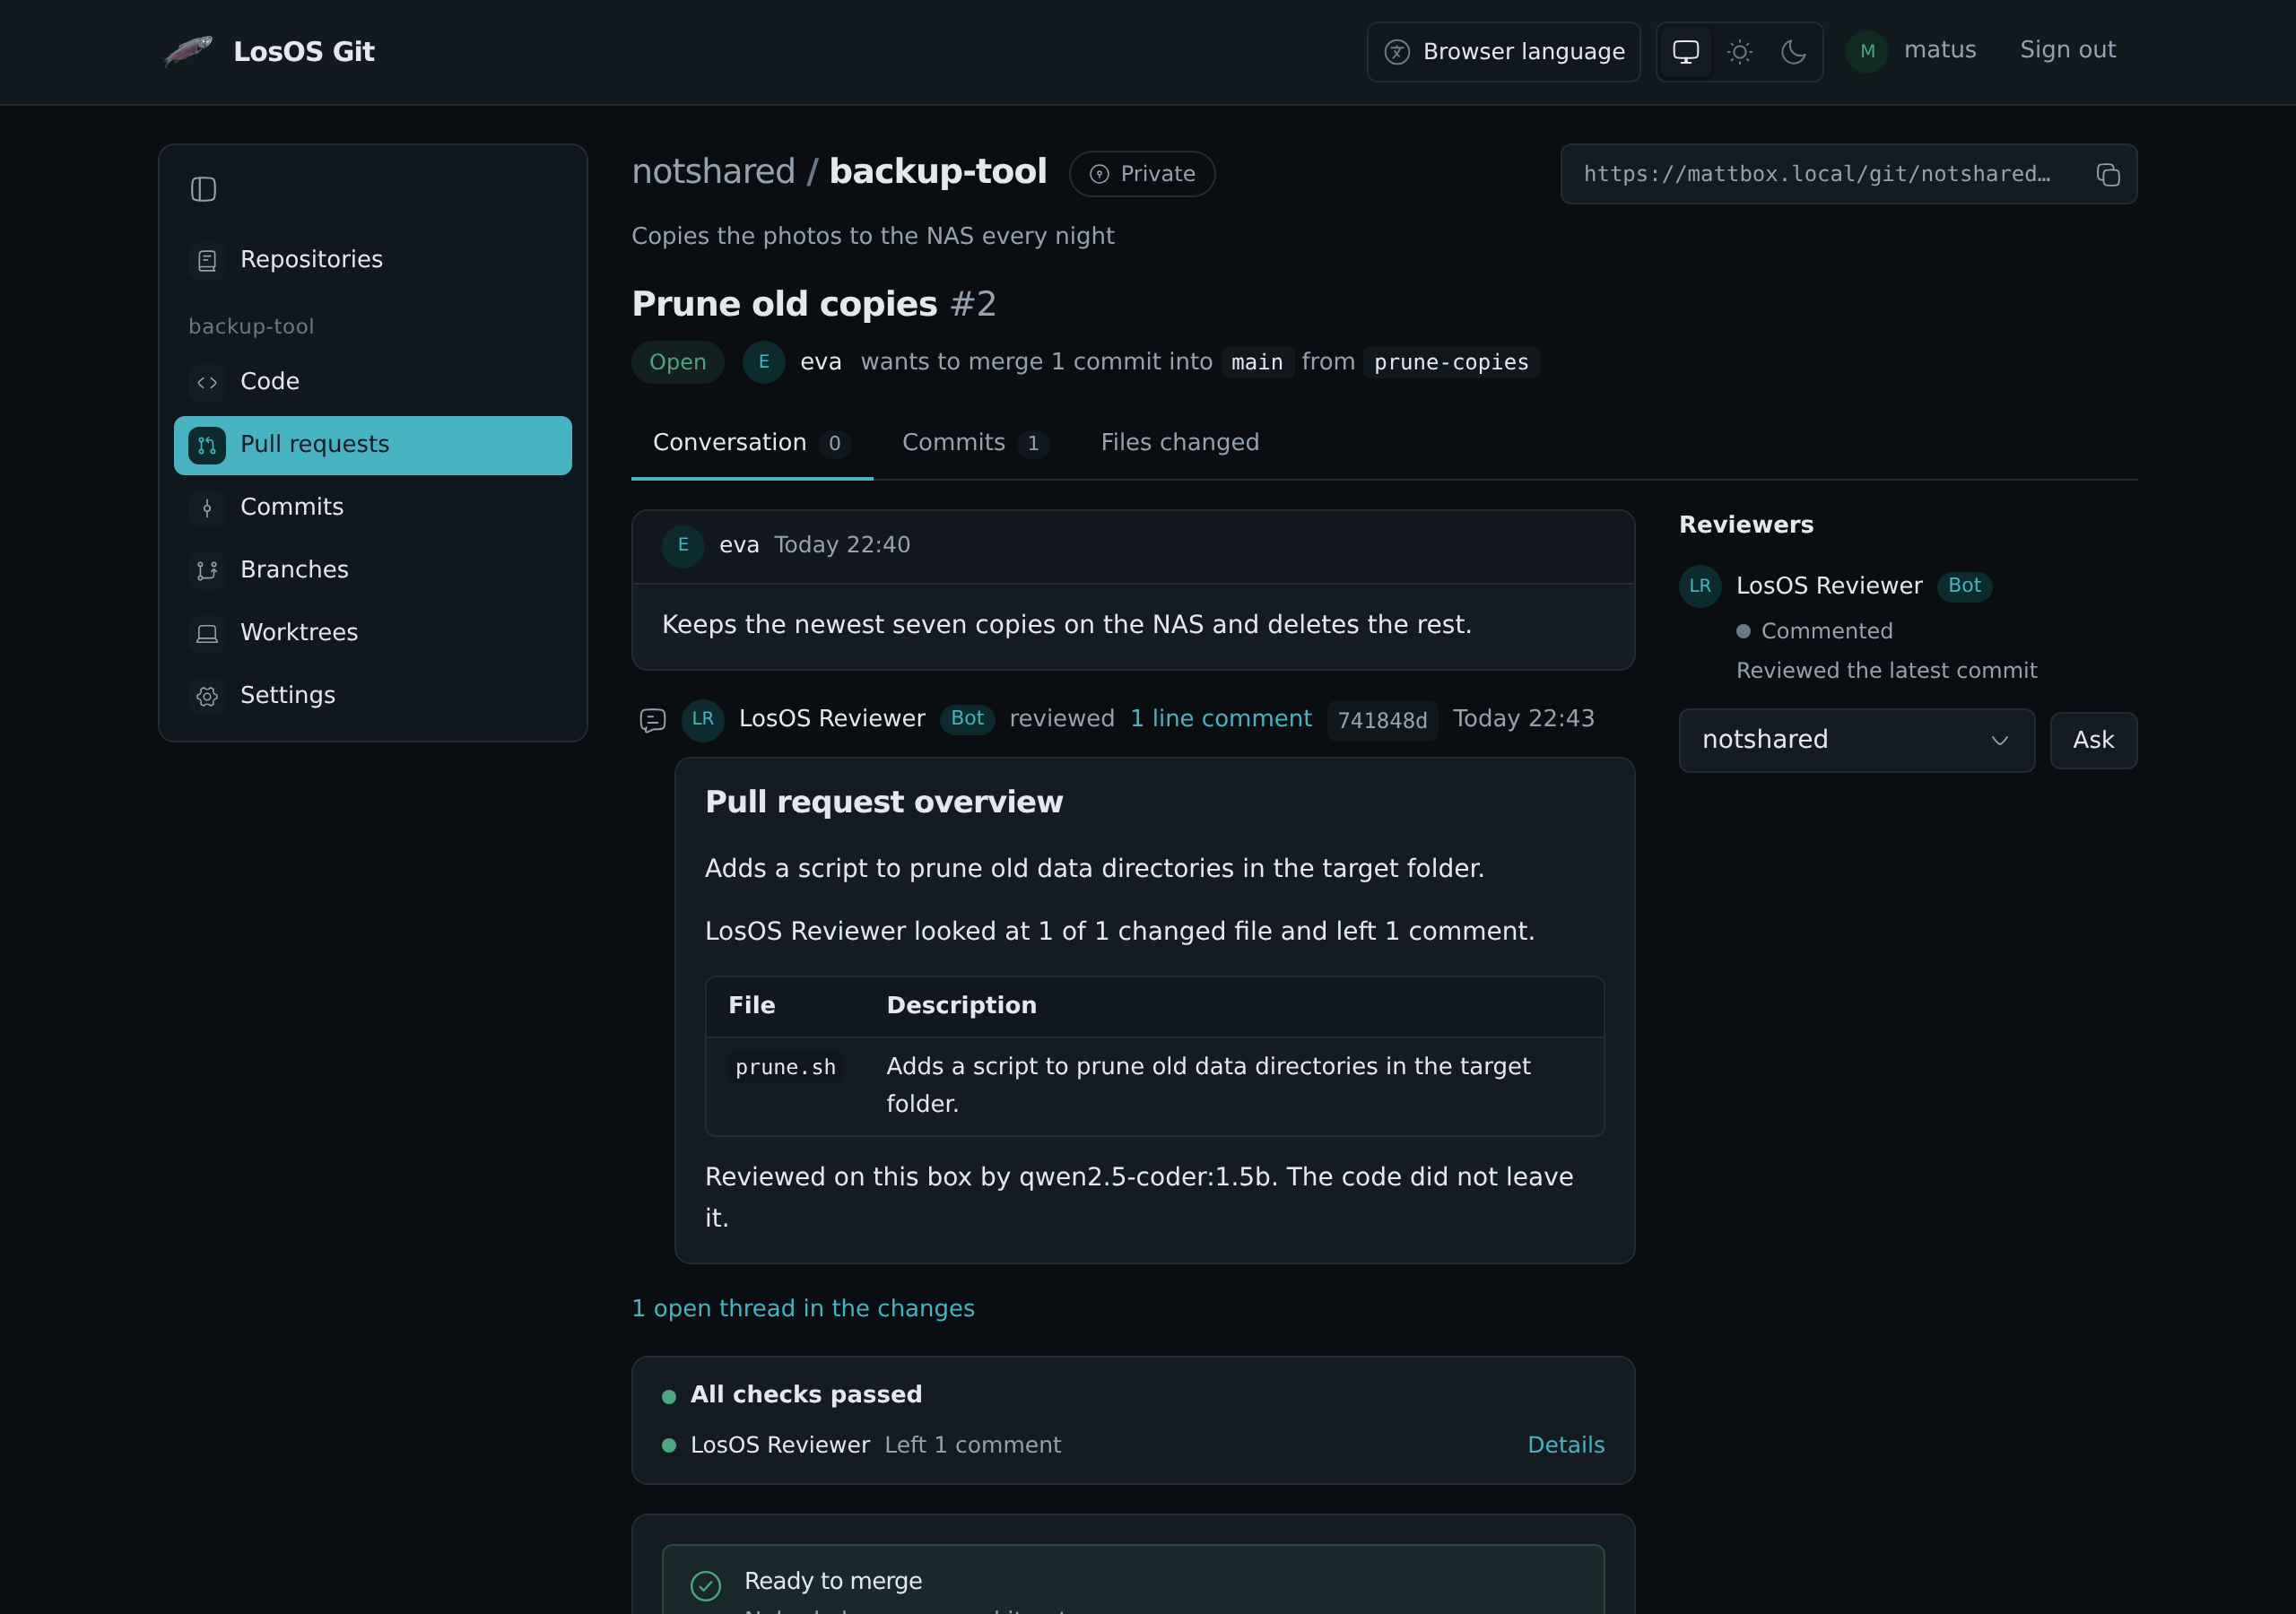Open the Branches section
The height and width of the screenshot is (1614, 2296).
[x=372, y=570]
